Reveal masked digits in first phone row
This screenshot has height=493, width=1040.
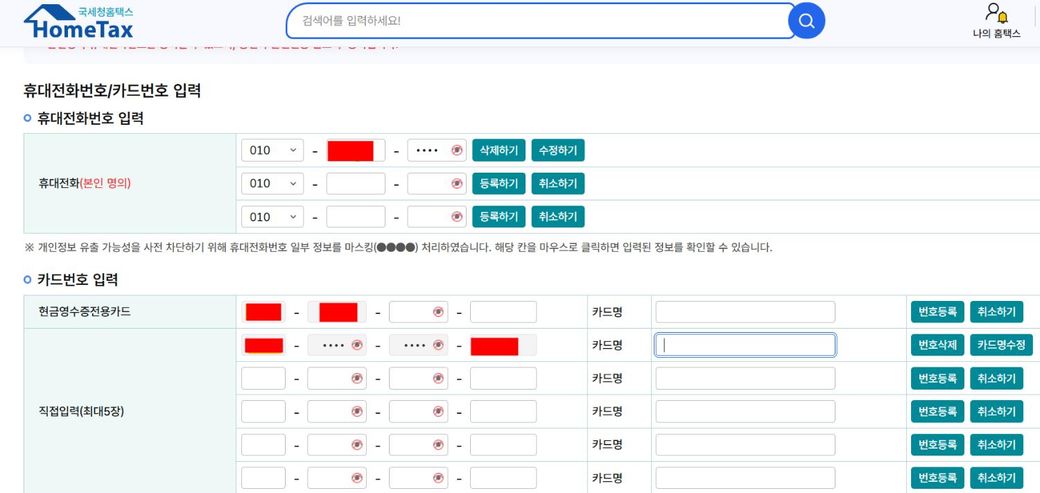[x=457, y=150]
